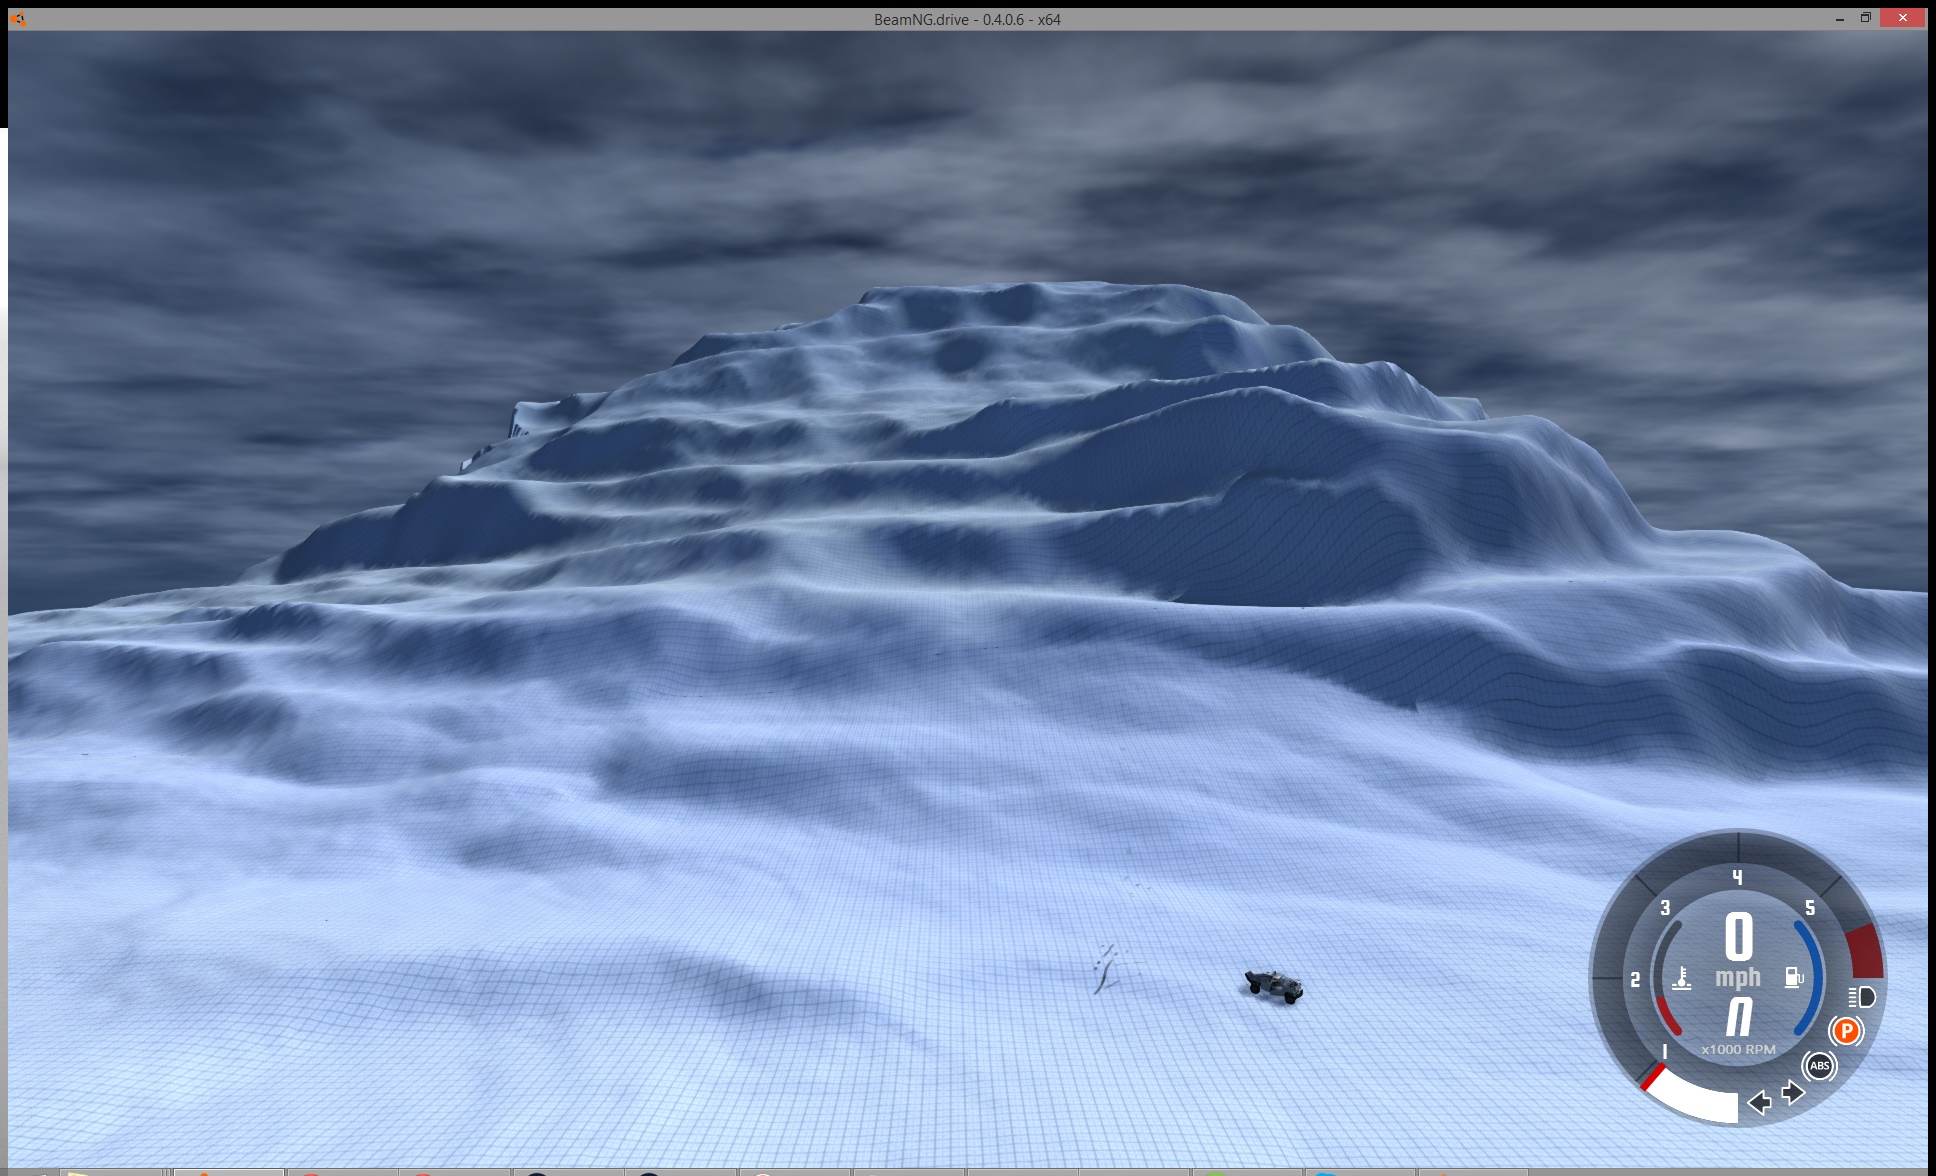Screen dimensions: 1936x1176
Task: Click the neutral gear indicator N
Action: [x=1739, y=1017]
